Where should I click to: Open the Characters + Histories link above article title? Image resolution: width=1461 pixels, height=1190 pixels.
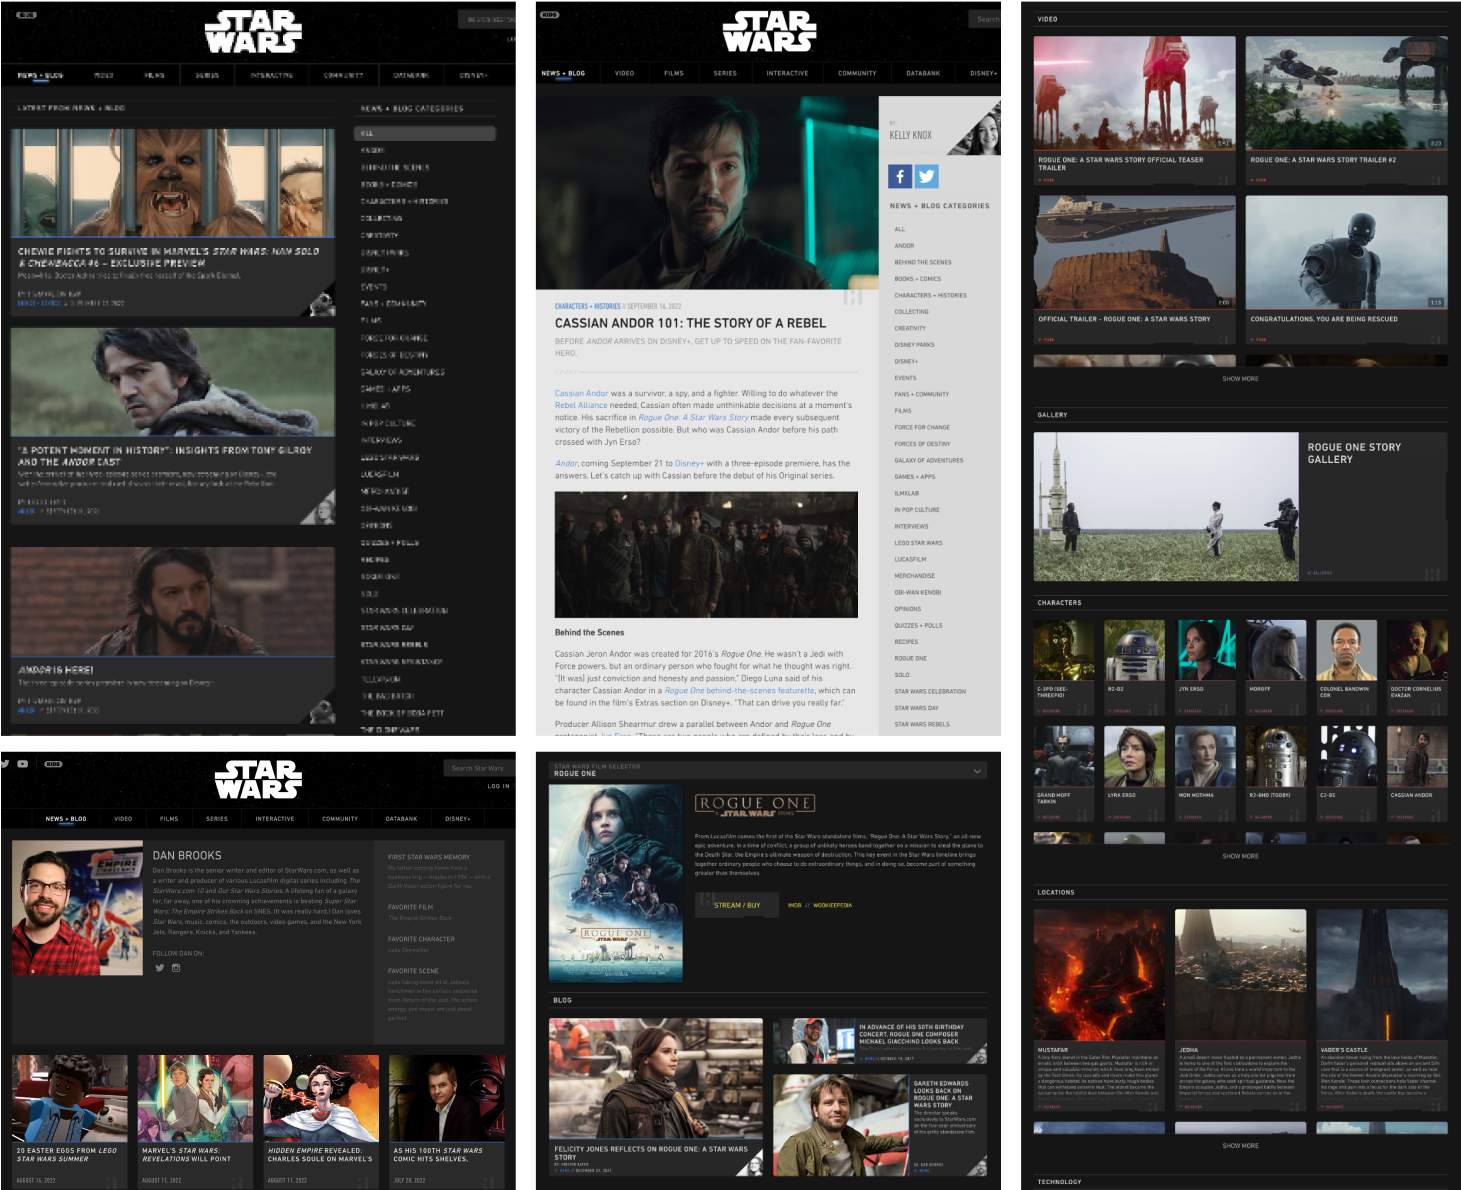point(588,306)
